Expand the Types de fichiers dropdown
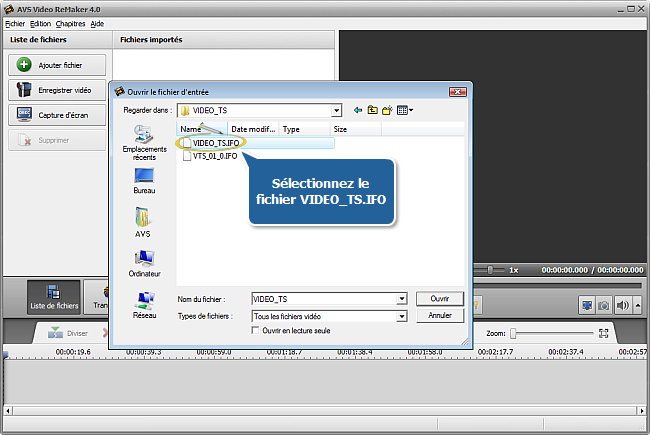Image resolution: width=650 pixels, height=435 pixels. coord(401,316)
